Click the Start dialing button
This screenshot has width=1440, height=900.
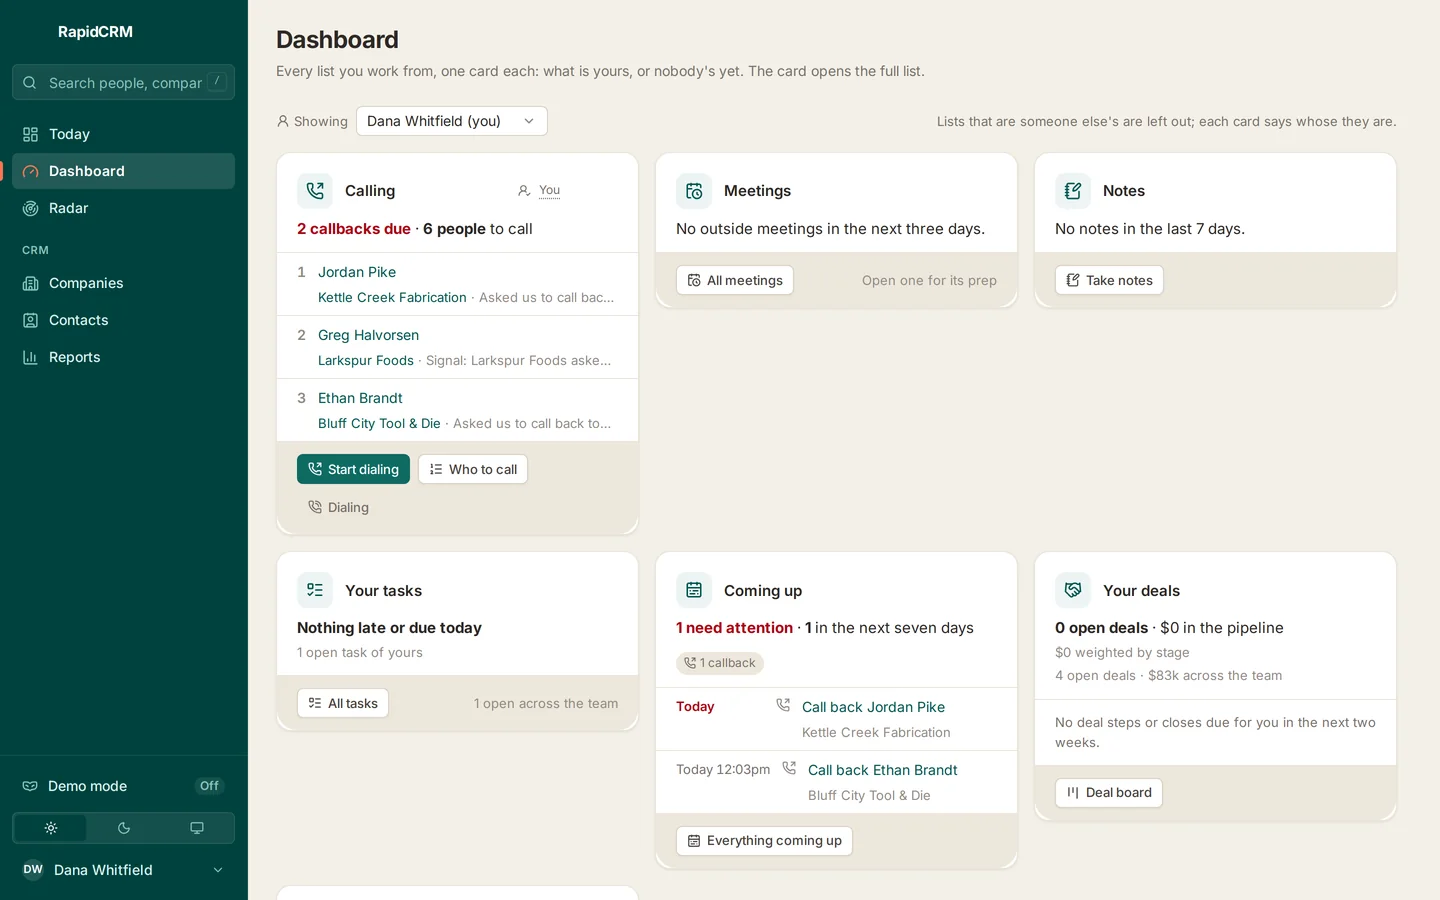pos(353,469)
